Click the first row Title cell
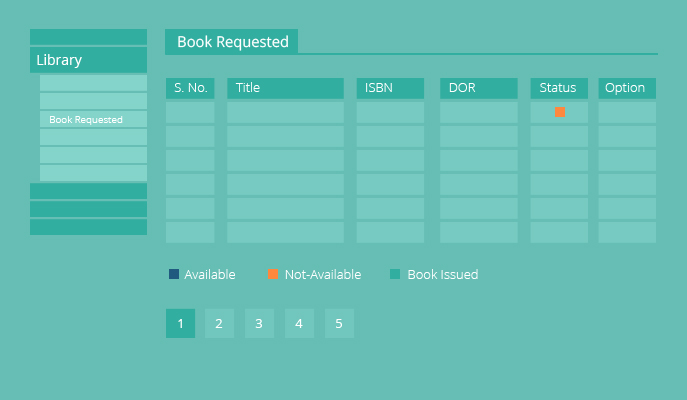This screenshot has width=687, height=400. coord(285,112)
